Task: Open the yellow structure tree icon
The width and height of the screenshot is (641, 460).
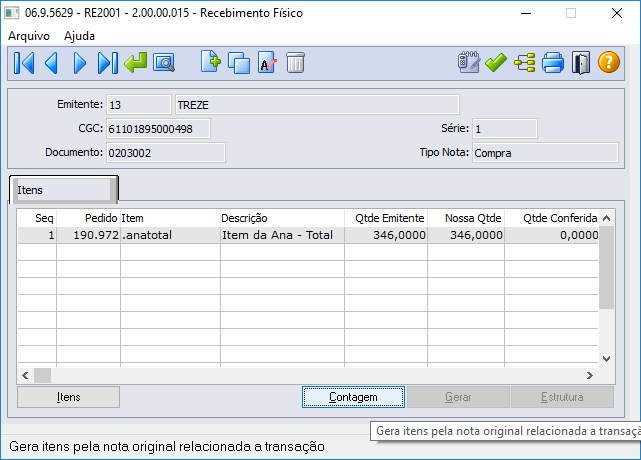Action: (x=524, y=63)
